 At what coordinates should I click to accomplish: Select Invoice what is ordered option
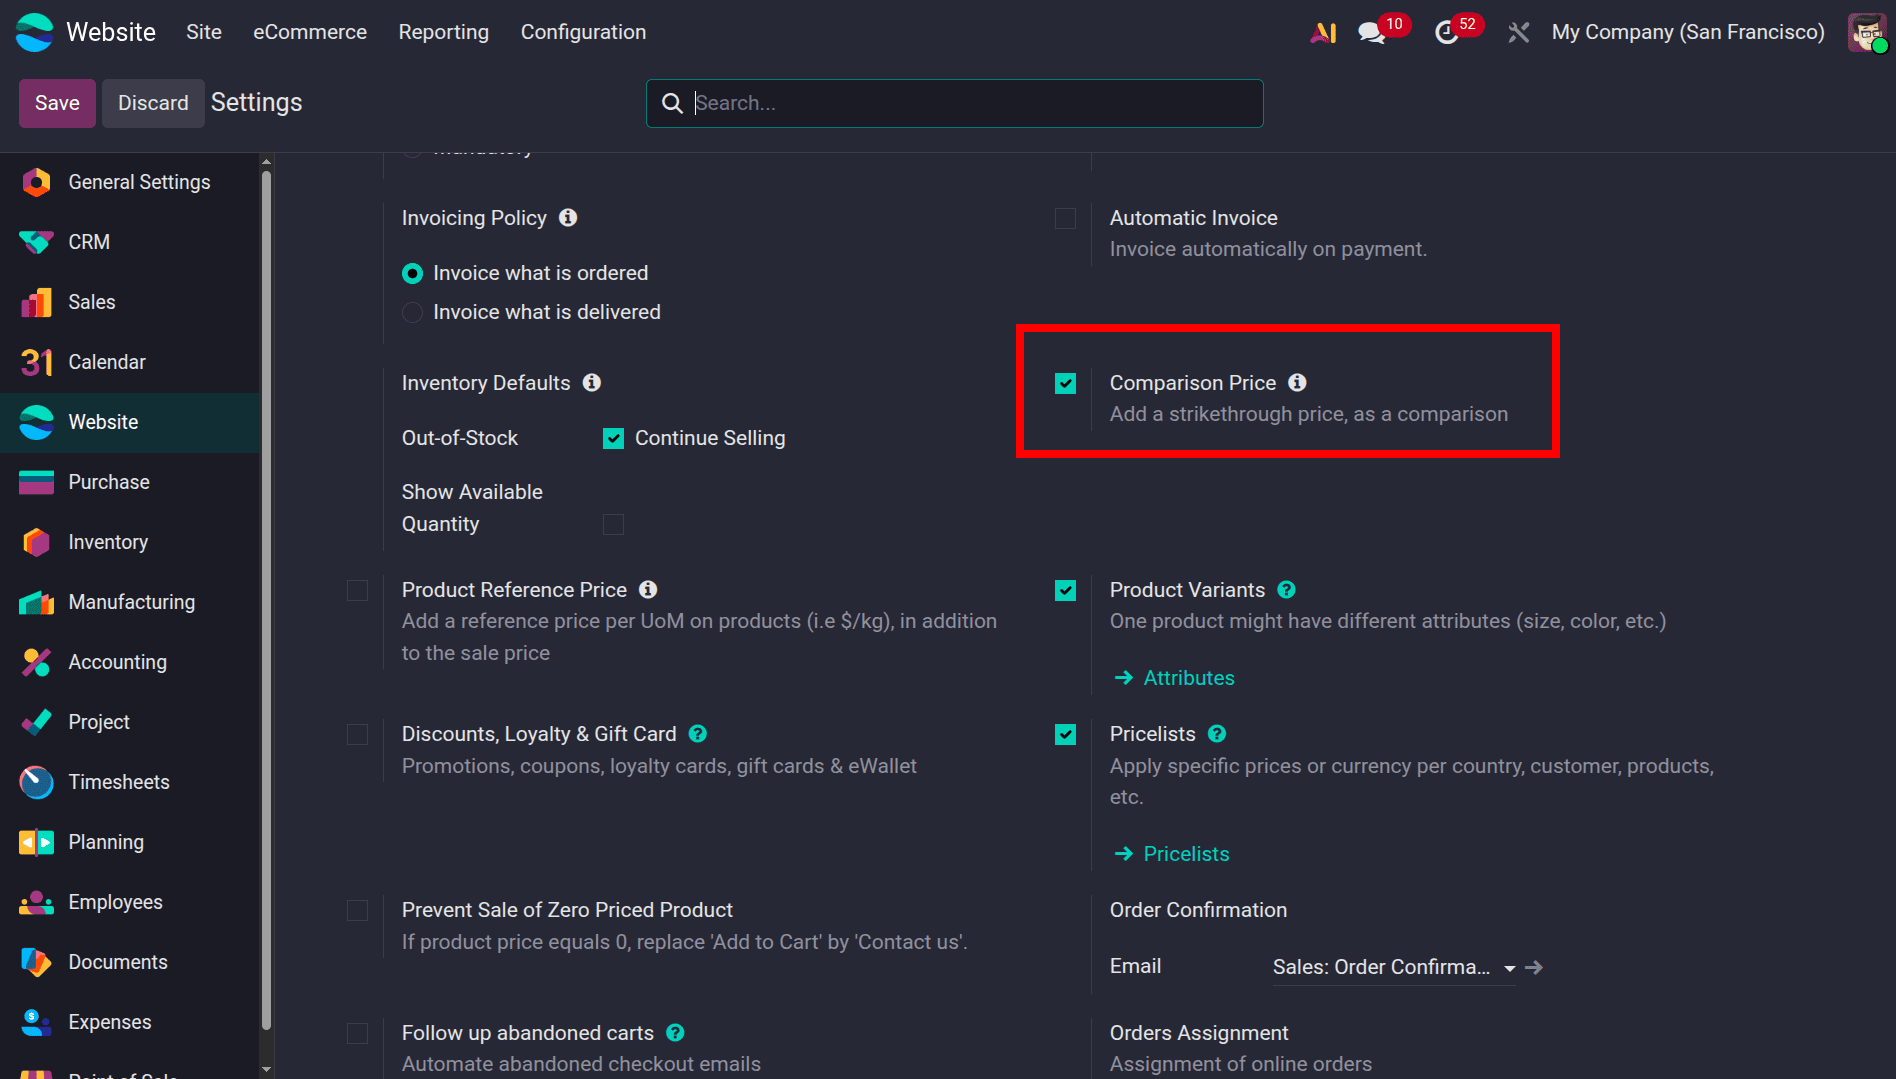[x=412, y=274]
